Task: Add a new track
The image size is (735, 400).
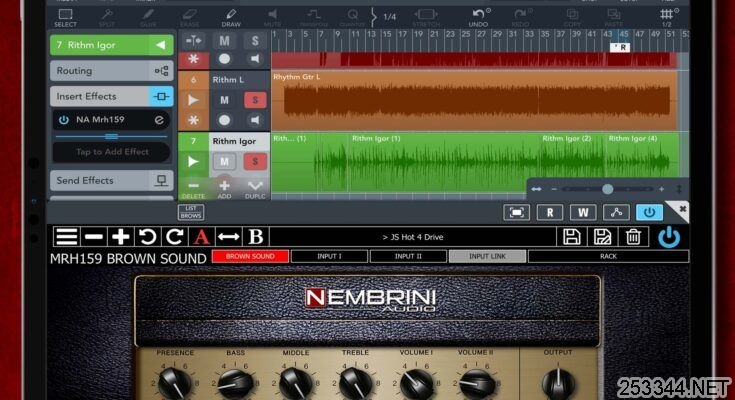Action: [x=225, y=189]
